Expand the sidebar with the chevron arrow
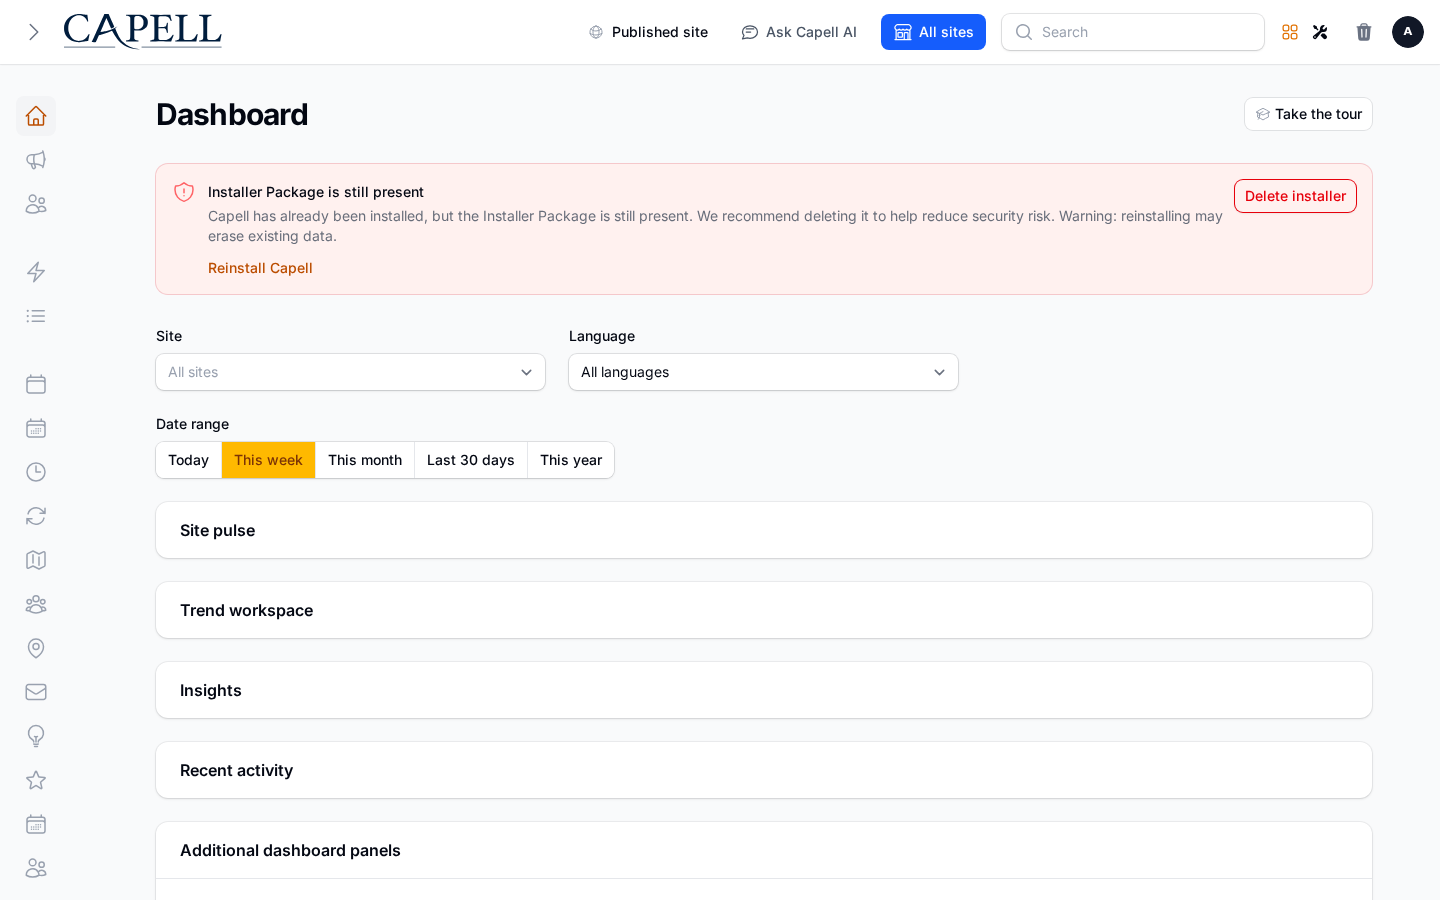The image size is (1440, 900). coord(33,32)
